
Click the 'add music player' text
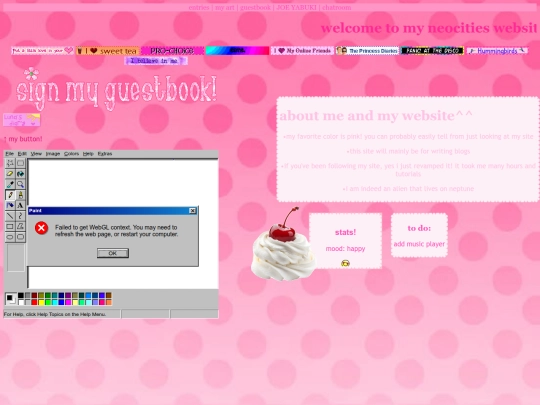(x=419, y=244)
